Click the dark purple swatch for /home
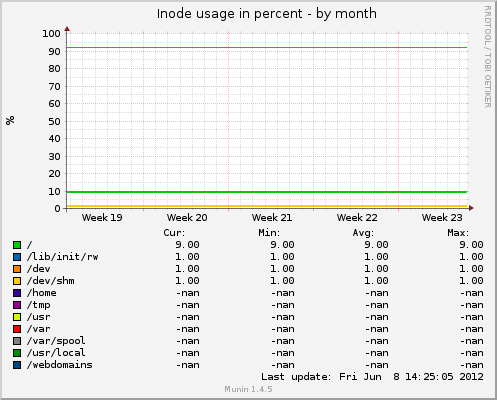The height and width of the screenshot is (400, 497). 17,293
